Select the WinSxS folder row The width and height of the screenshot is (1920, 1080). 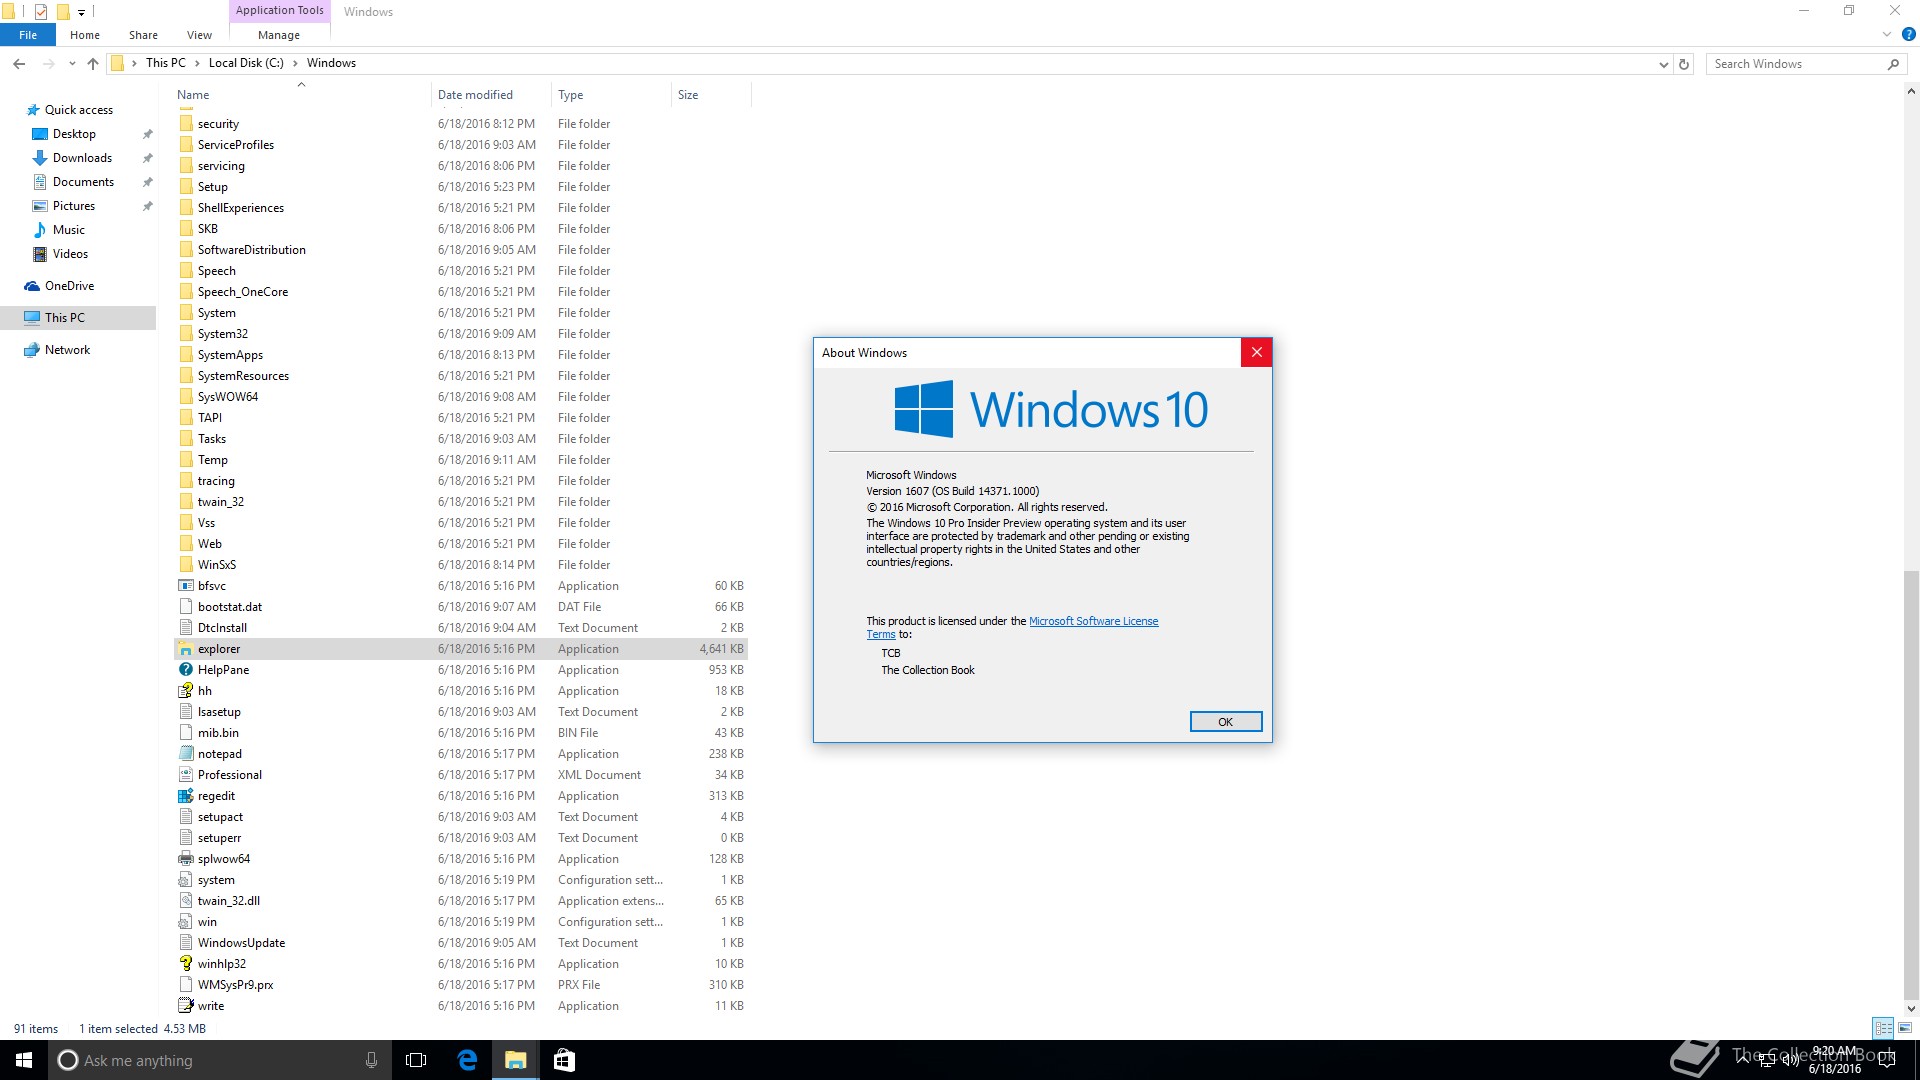pyautogui.click(x=461, y=565)
